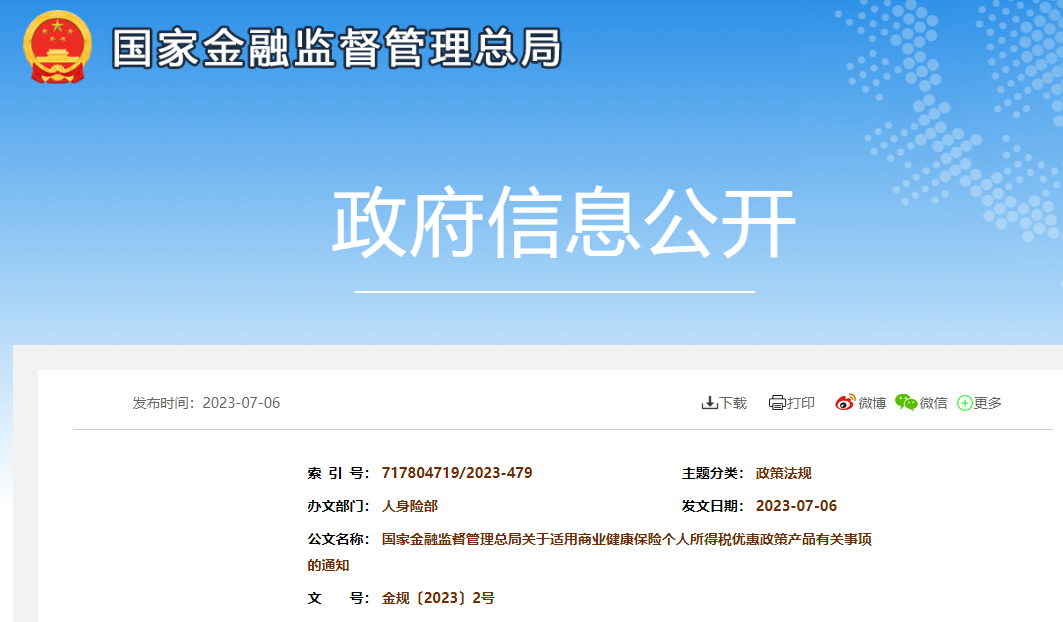Click the 主题分类 field label
Viewport: 1063px width, 622px height.
[x=713, y=473]
